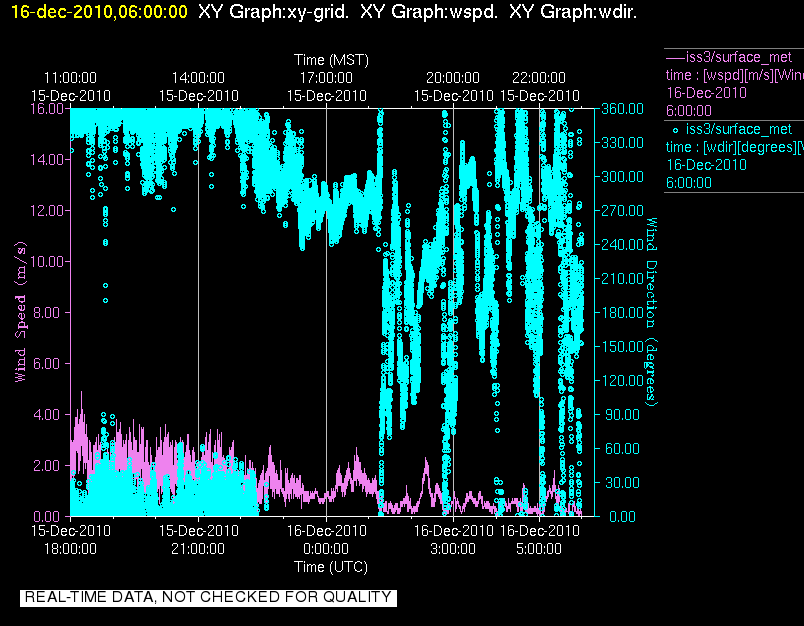The width and height of the screenshot is (804, 626).
Task: Click the 20:00:00 MST tick label
Action: tap(453, 78)
